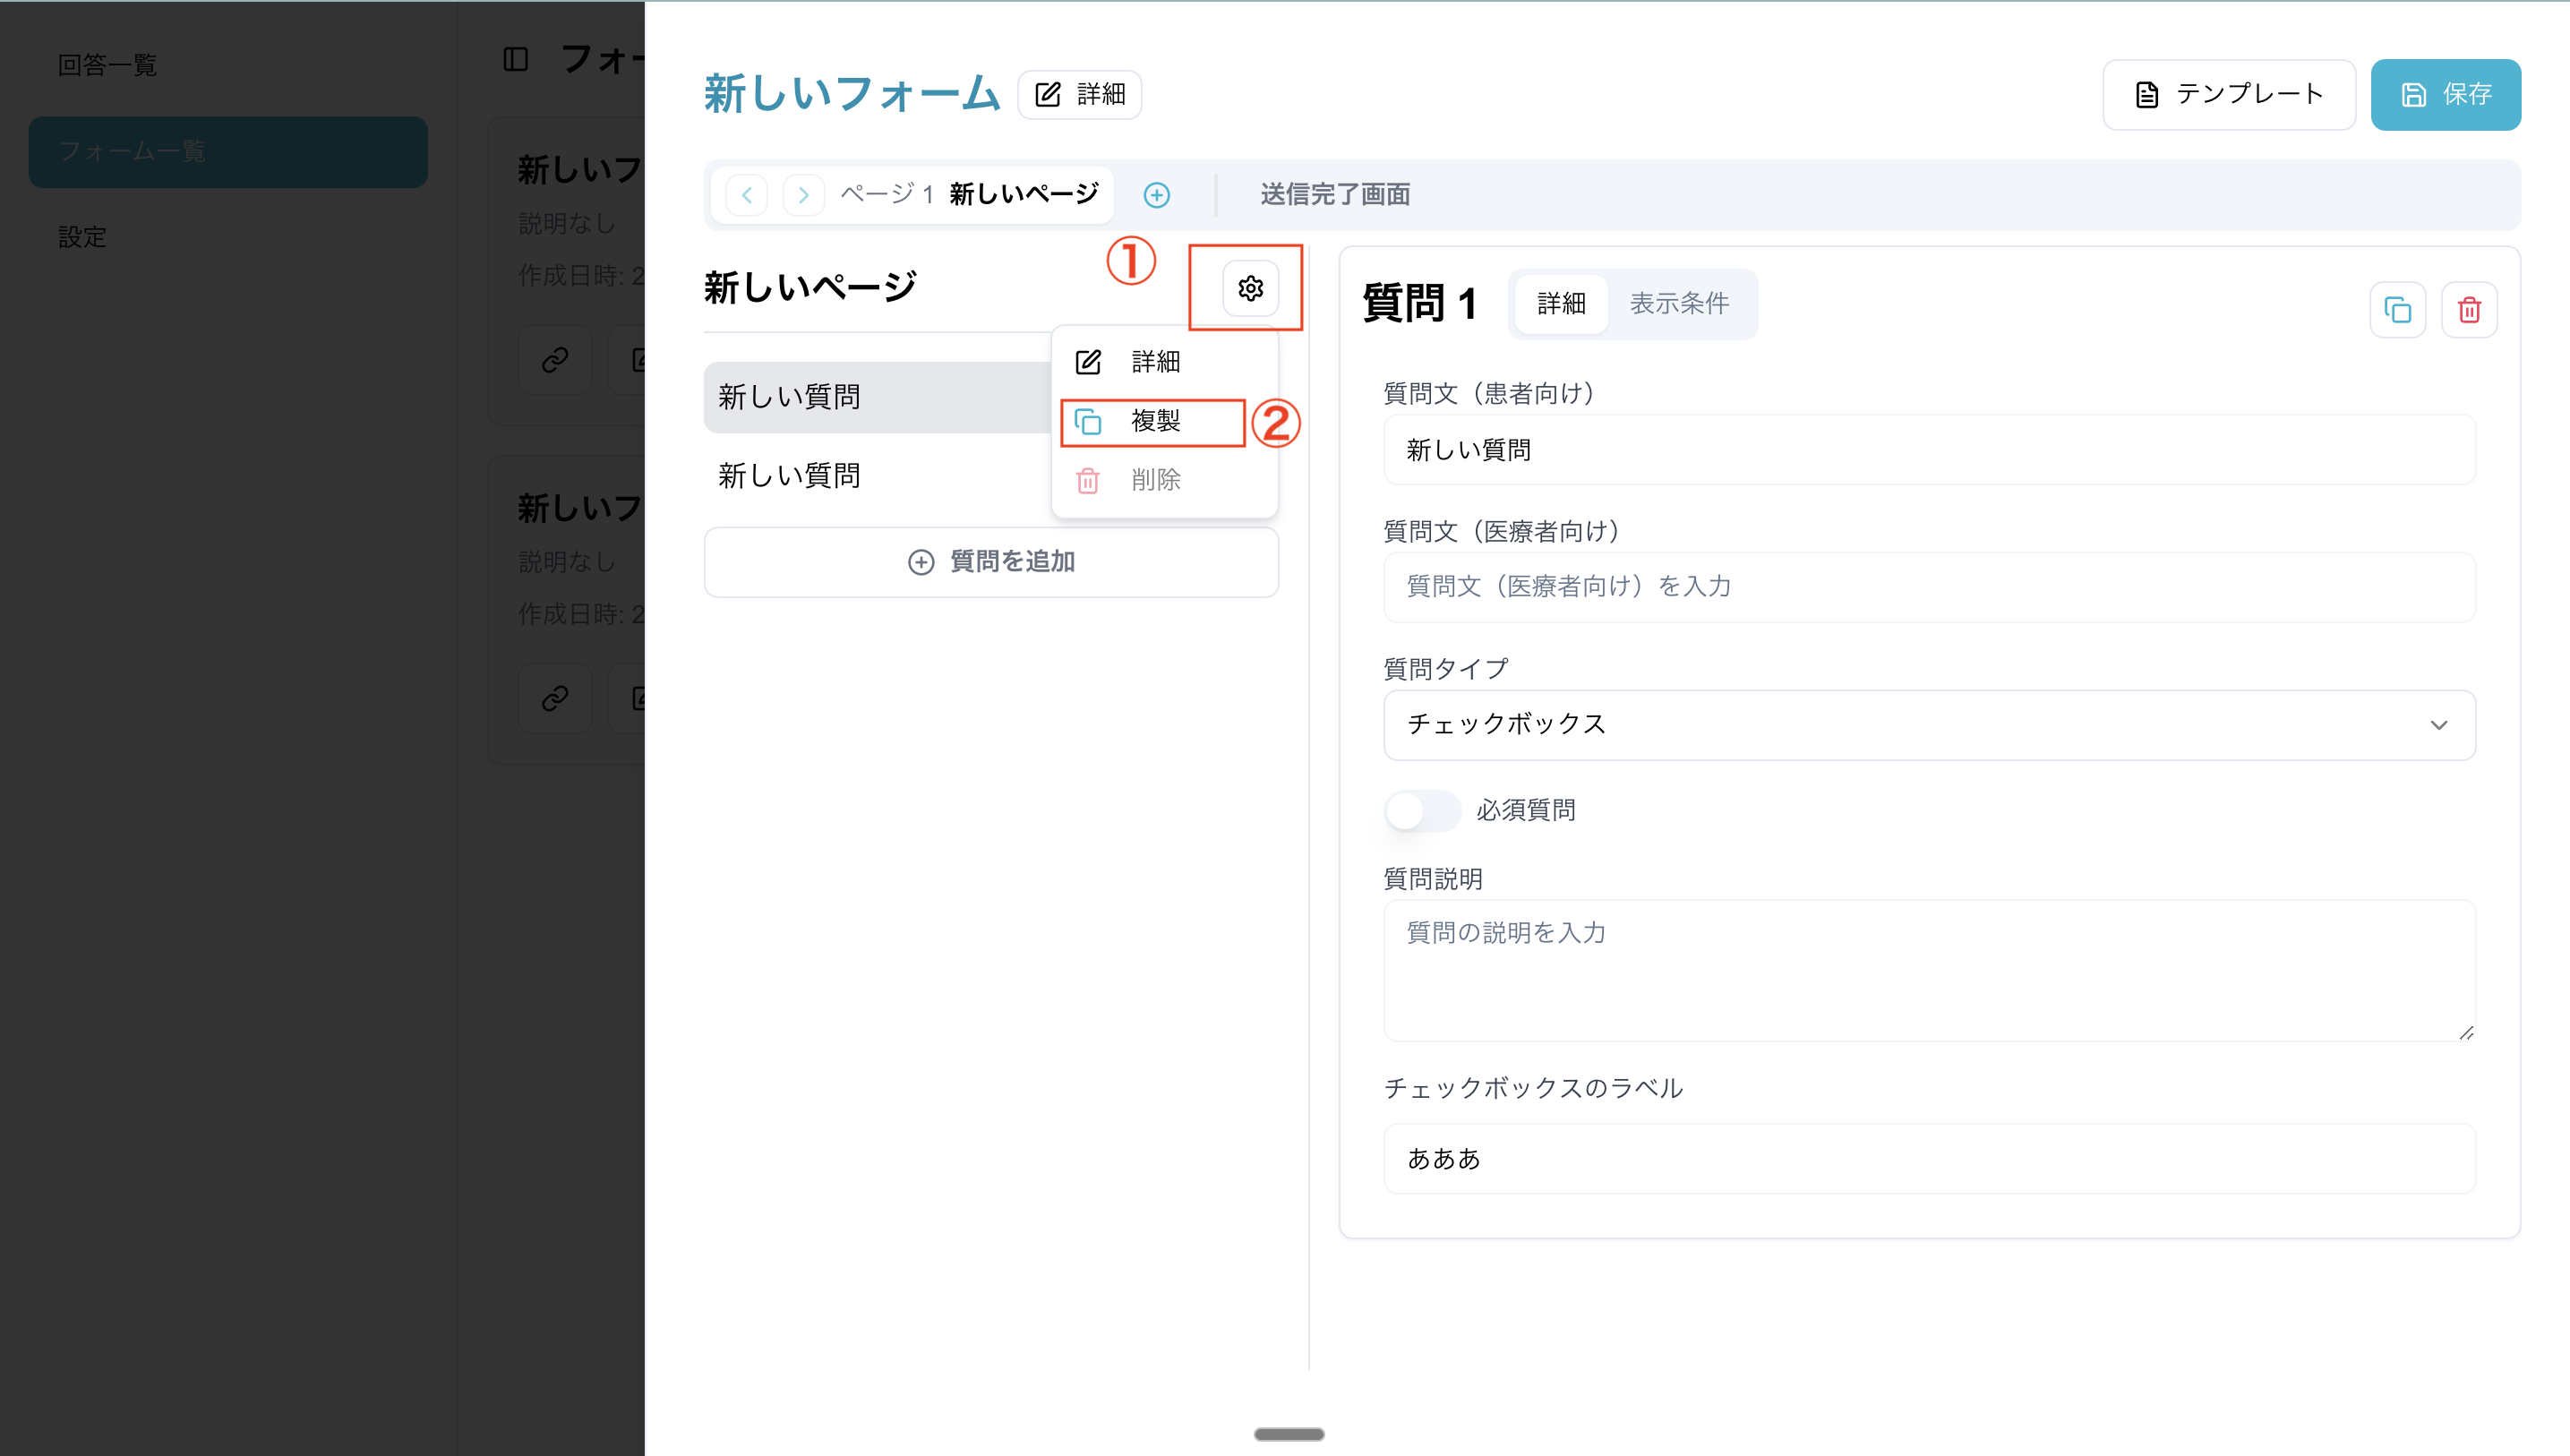Go to the next page arrow

tap(803, 195)
